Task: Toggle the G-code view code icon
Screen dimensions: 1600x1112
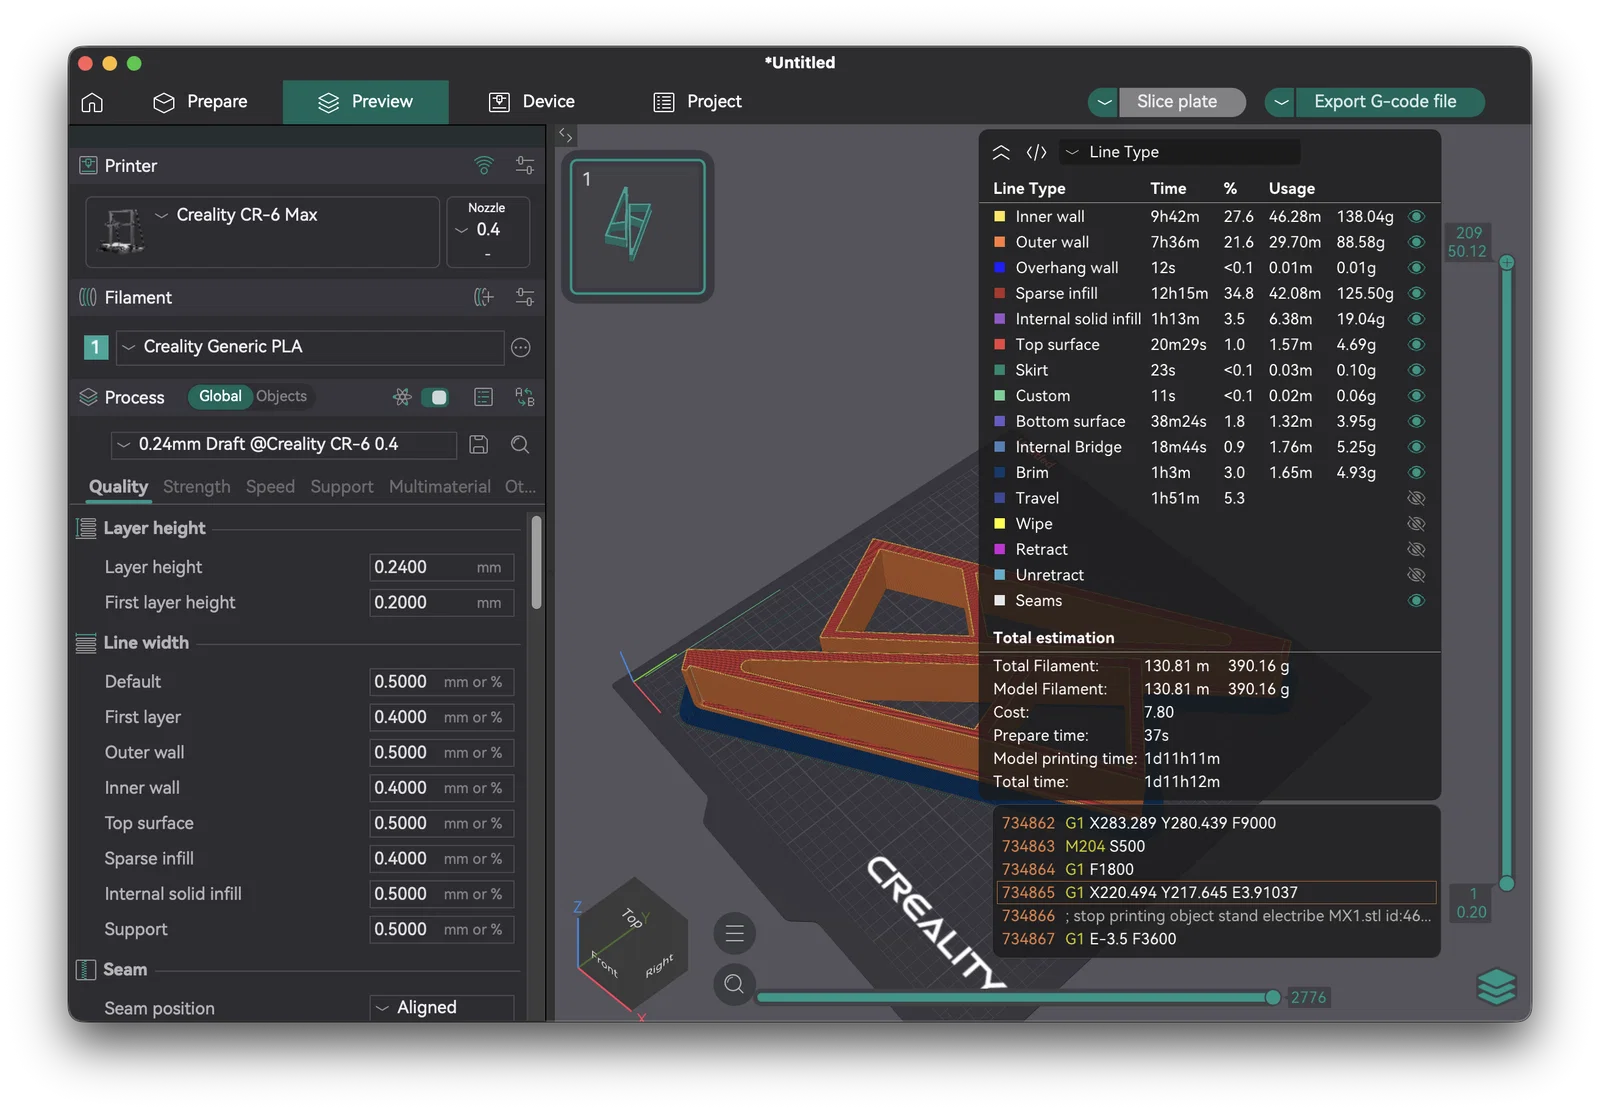Action: pyautogui.click(x=1037, y=152)
